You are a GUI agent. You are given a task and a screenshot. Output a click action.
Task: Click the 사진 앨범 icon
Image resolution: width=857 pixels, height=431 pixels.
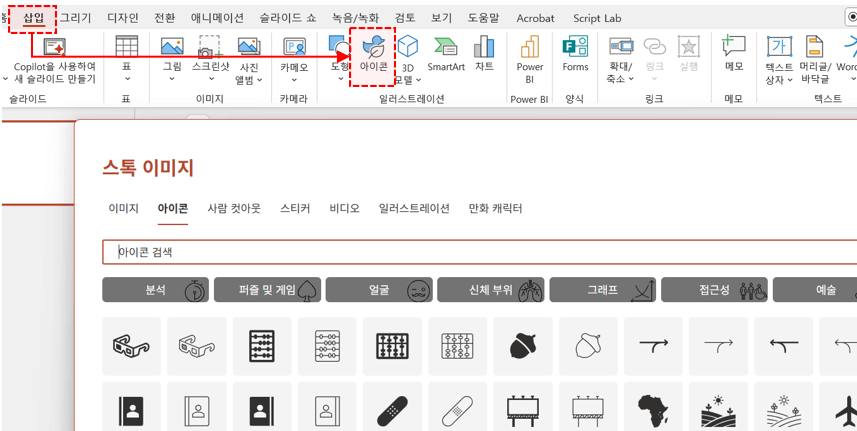[x=249, y=46]
